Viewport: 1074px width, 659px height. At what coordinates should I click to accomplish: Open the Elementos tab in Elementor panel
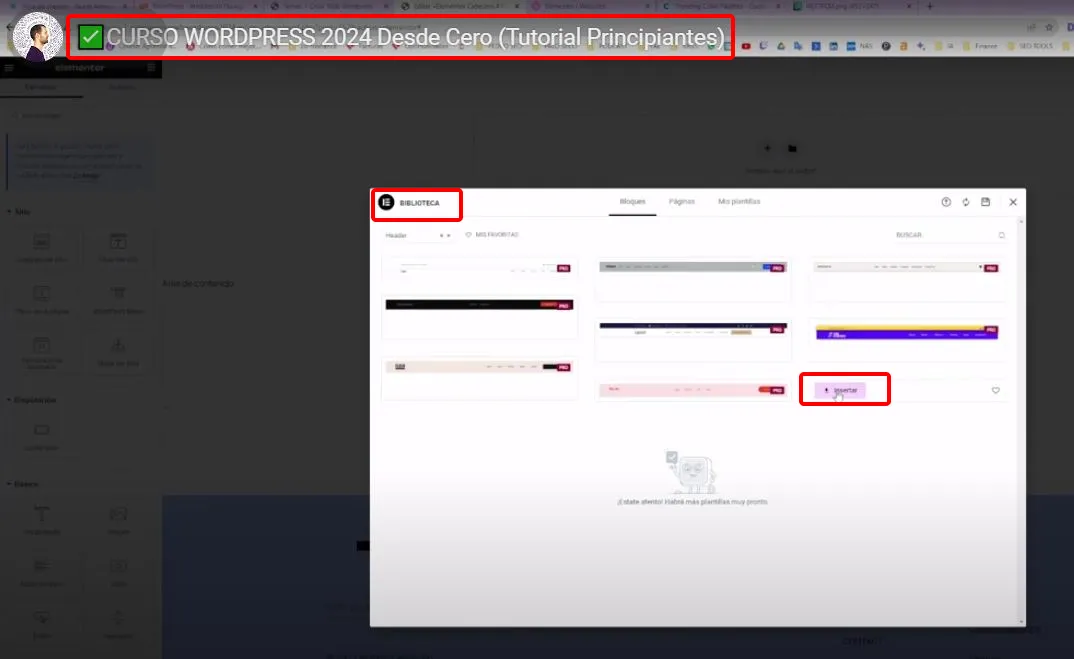pos(41,88)
